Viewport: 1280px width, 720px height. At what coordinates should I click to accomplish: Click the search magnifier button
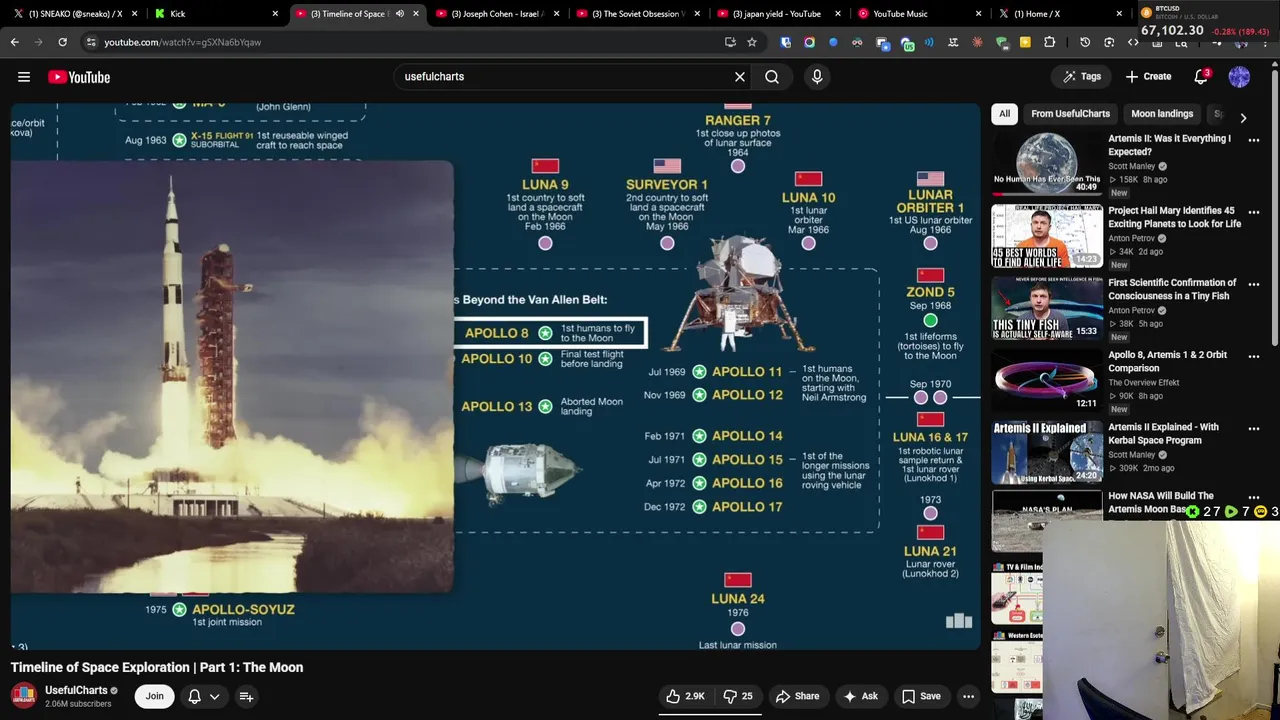point(772,77)
